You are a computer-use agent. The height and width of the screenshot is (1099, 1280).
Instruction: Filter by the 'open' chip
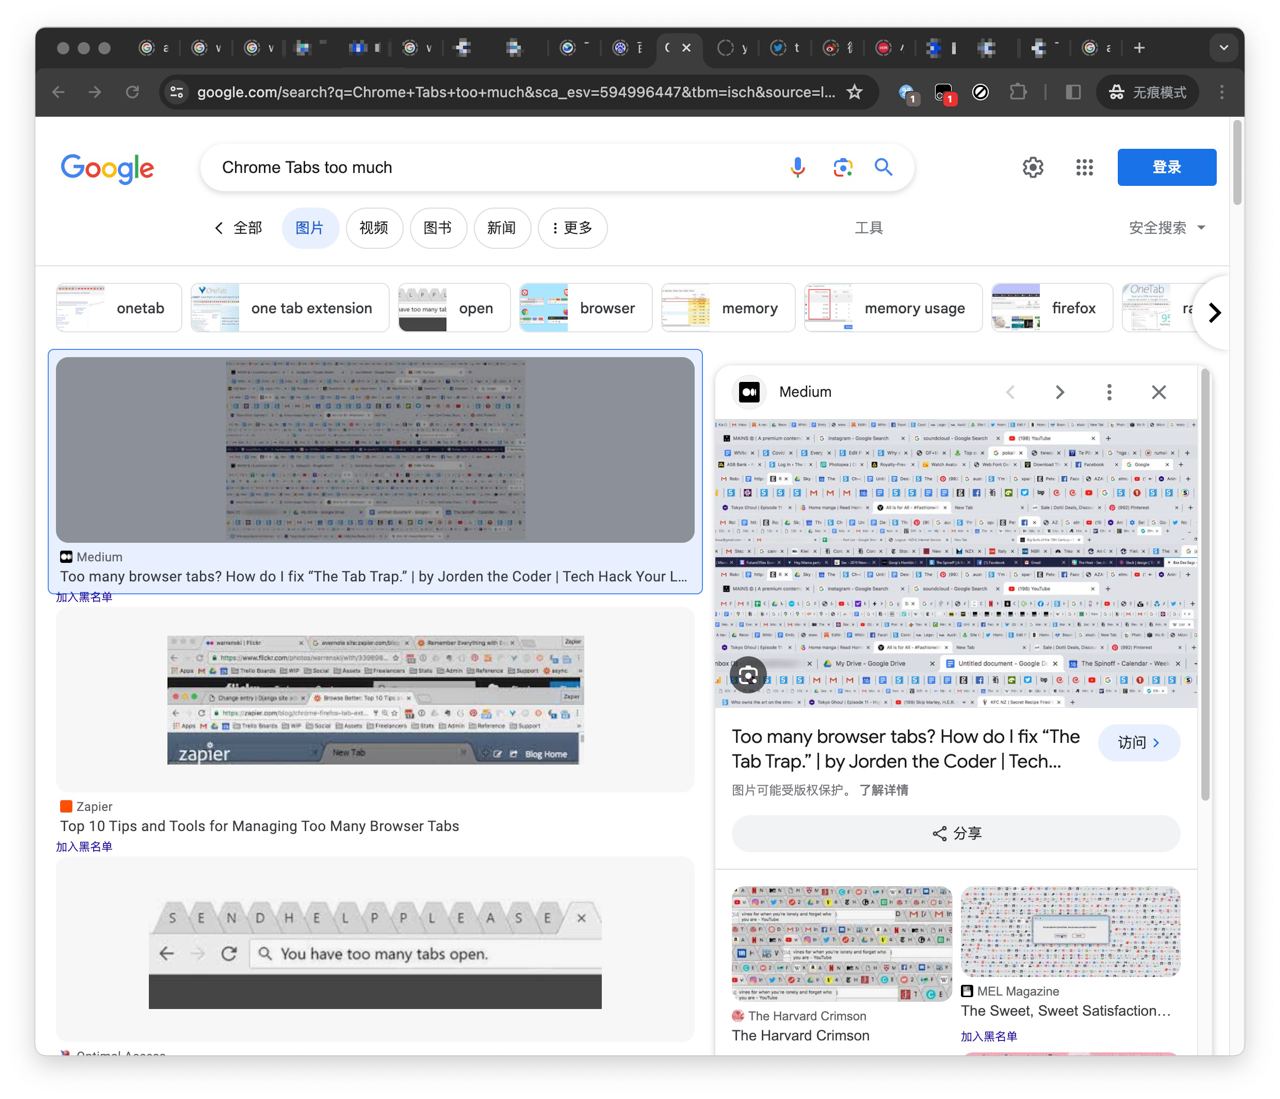tap(454, 308)
